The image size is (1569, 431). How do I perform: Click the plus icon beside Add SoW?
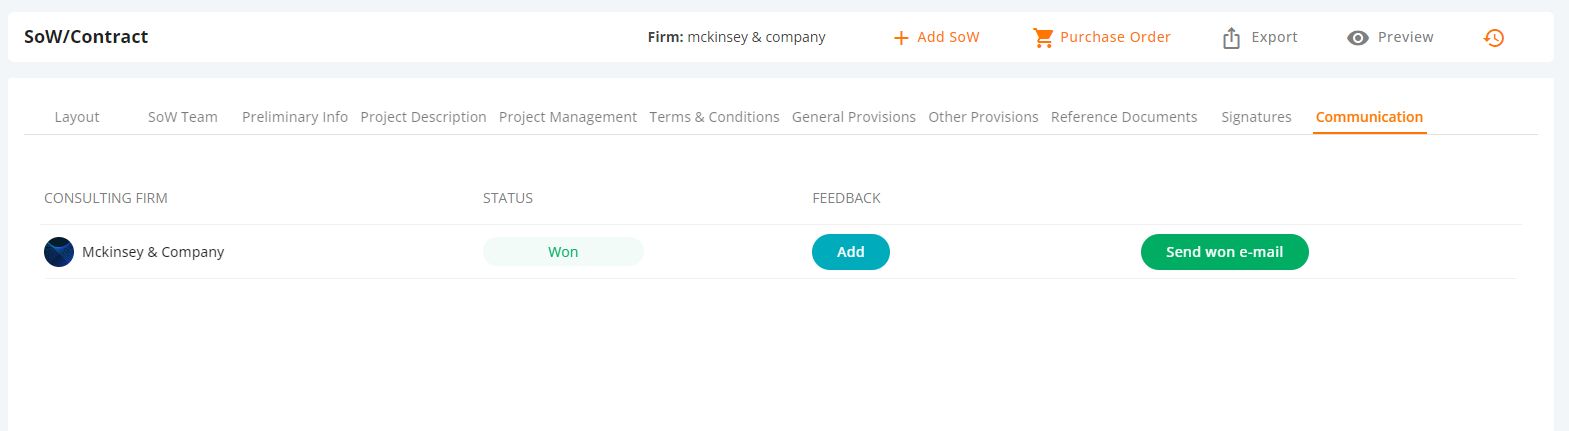901,38
